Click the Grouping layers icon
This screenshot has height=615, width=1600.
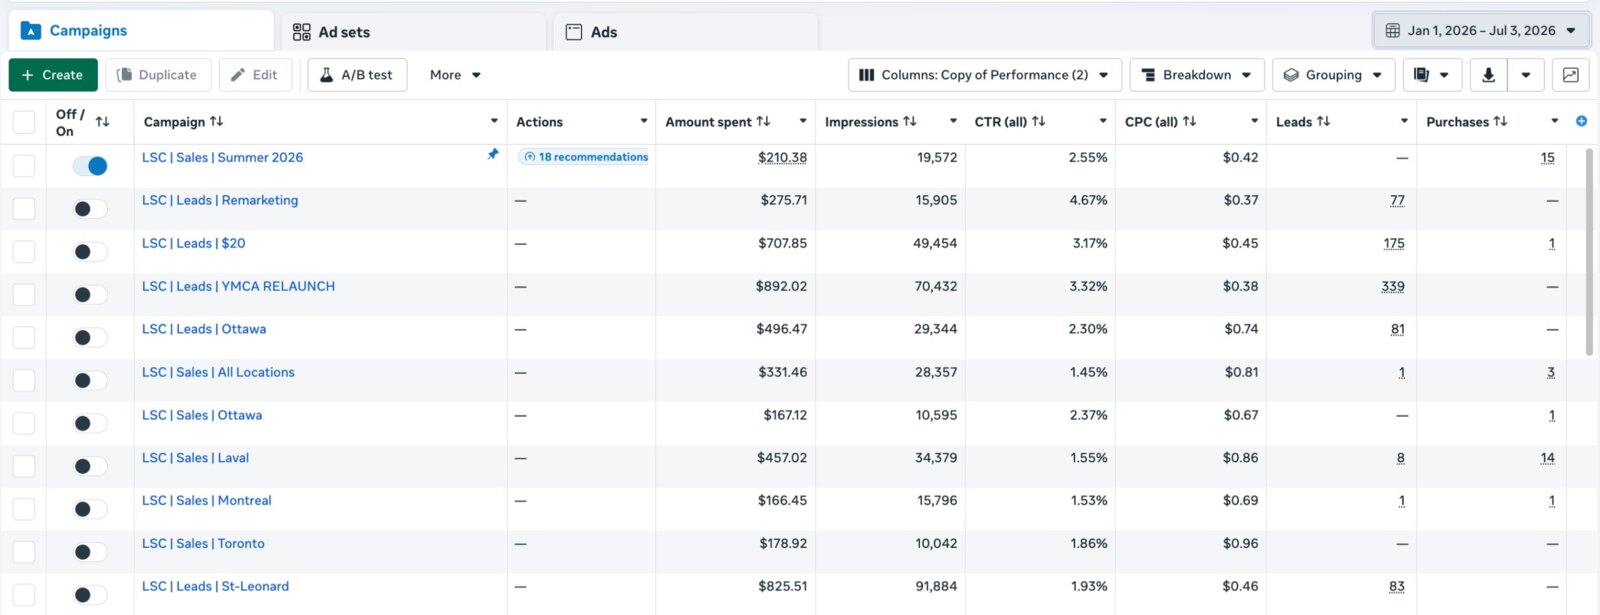1291,75
